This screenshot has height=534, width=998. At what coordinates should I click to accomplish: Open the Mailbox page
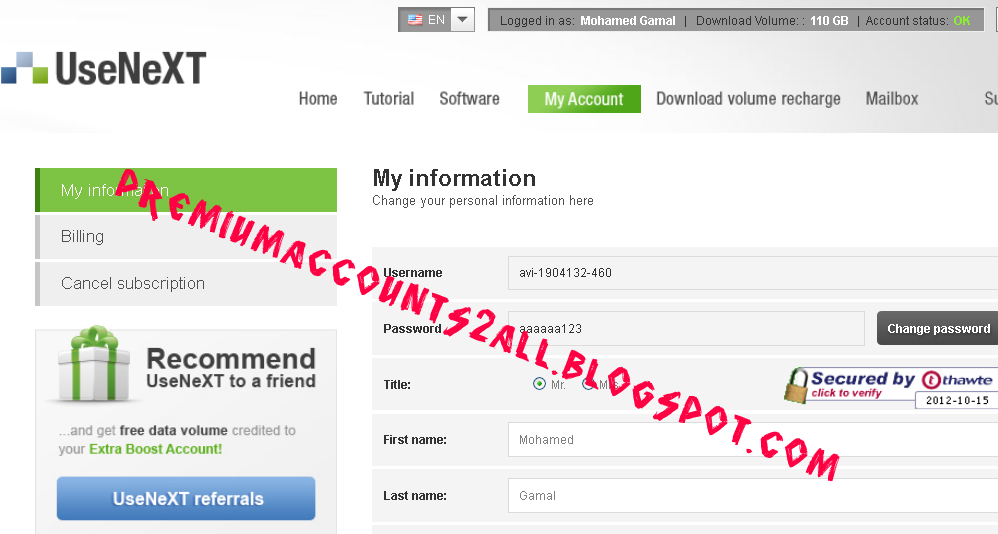pos(892,99)
